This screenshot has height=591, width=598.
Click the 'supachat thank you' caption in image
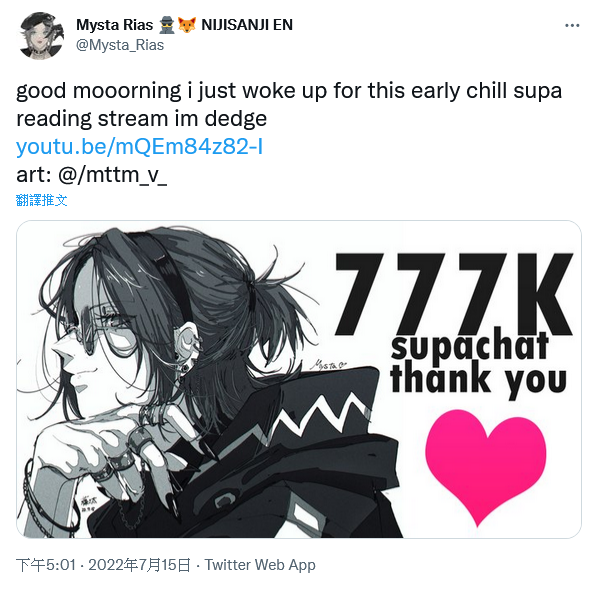click(478, 363)
